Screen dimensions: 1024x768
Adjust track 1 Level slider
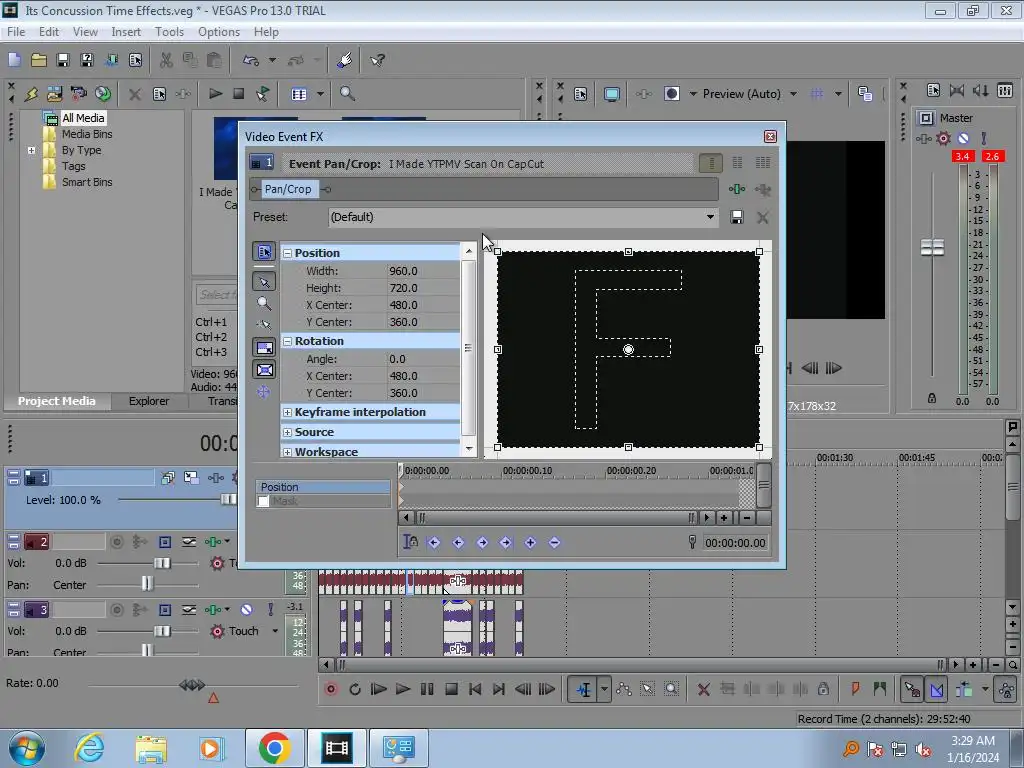pyautogui.click(x=228, y=500)
